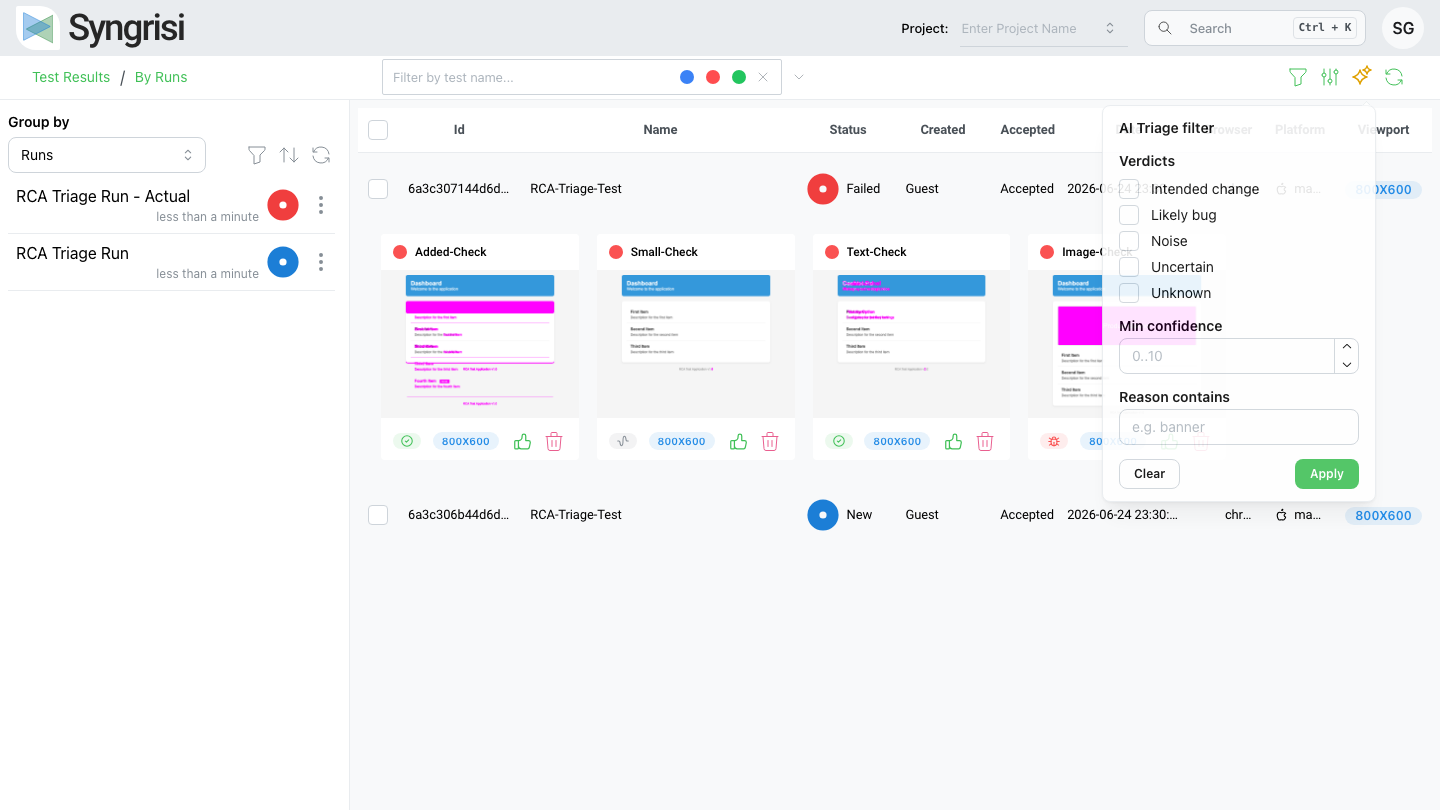Check the Likely bug verdict
Screen dimensions: 1440x810
click(x=1129, y=215)
